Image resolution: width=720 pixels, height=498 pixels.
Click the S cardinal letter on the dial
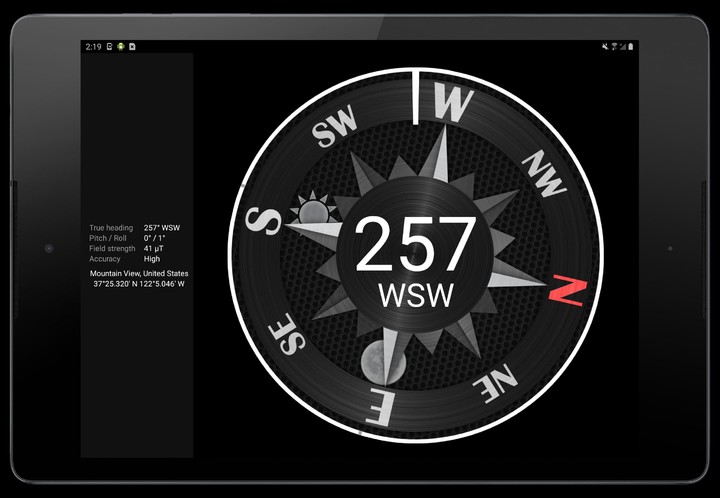pyautogui.click(x=263, y=221)
